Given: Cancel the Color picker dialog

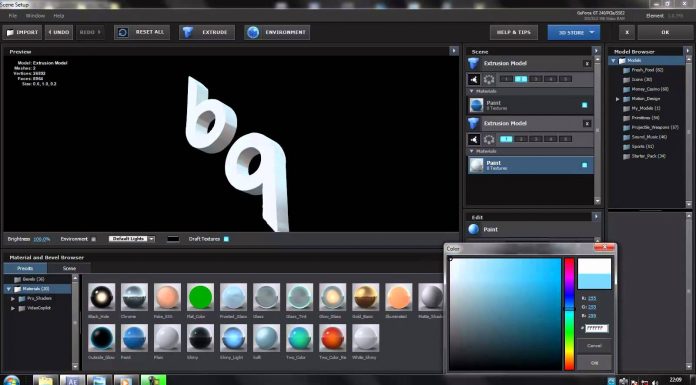Looking at the screenshot, I should 594,346.
